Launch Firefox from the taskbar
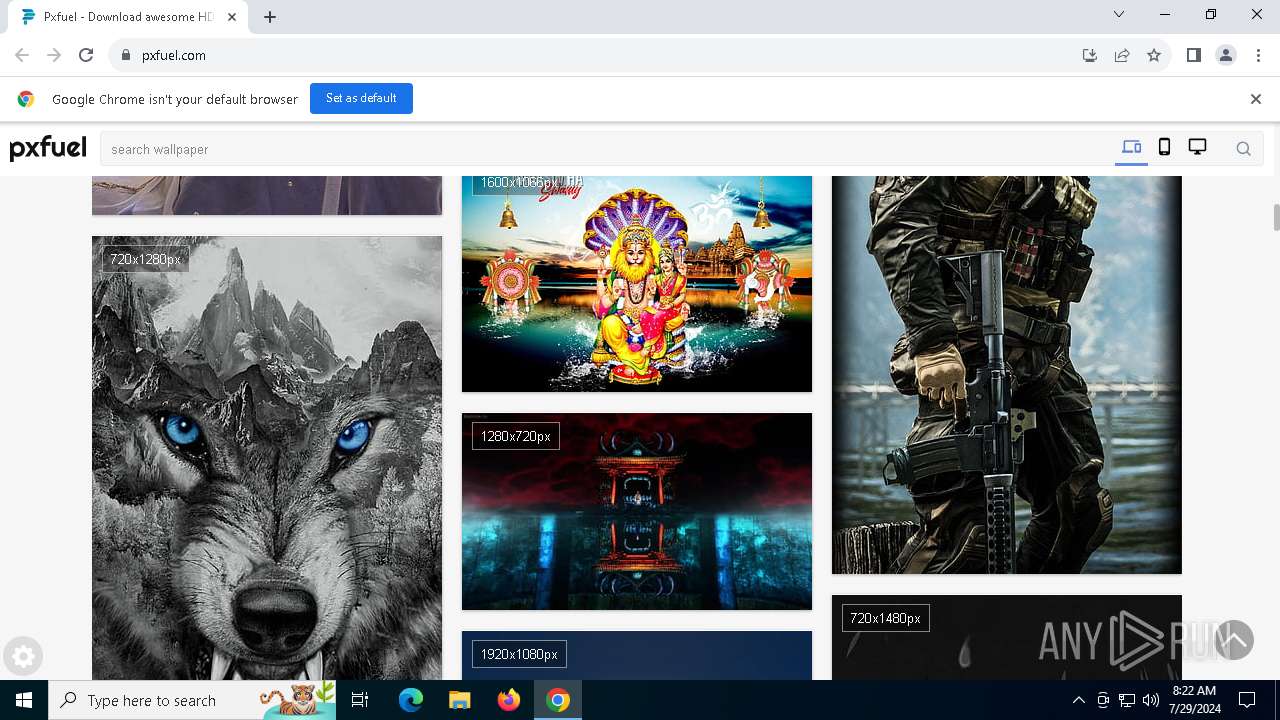1280x720 pixels. pos(508,700)
